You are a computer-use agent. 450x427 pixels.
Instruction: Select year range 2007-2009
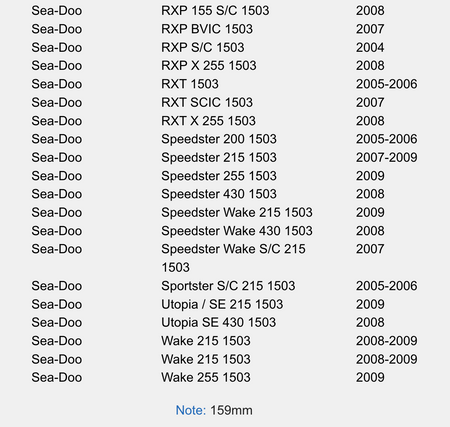coord(386,157)
